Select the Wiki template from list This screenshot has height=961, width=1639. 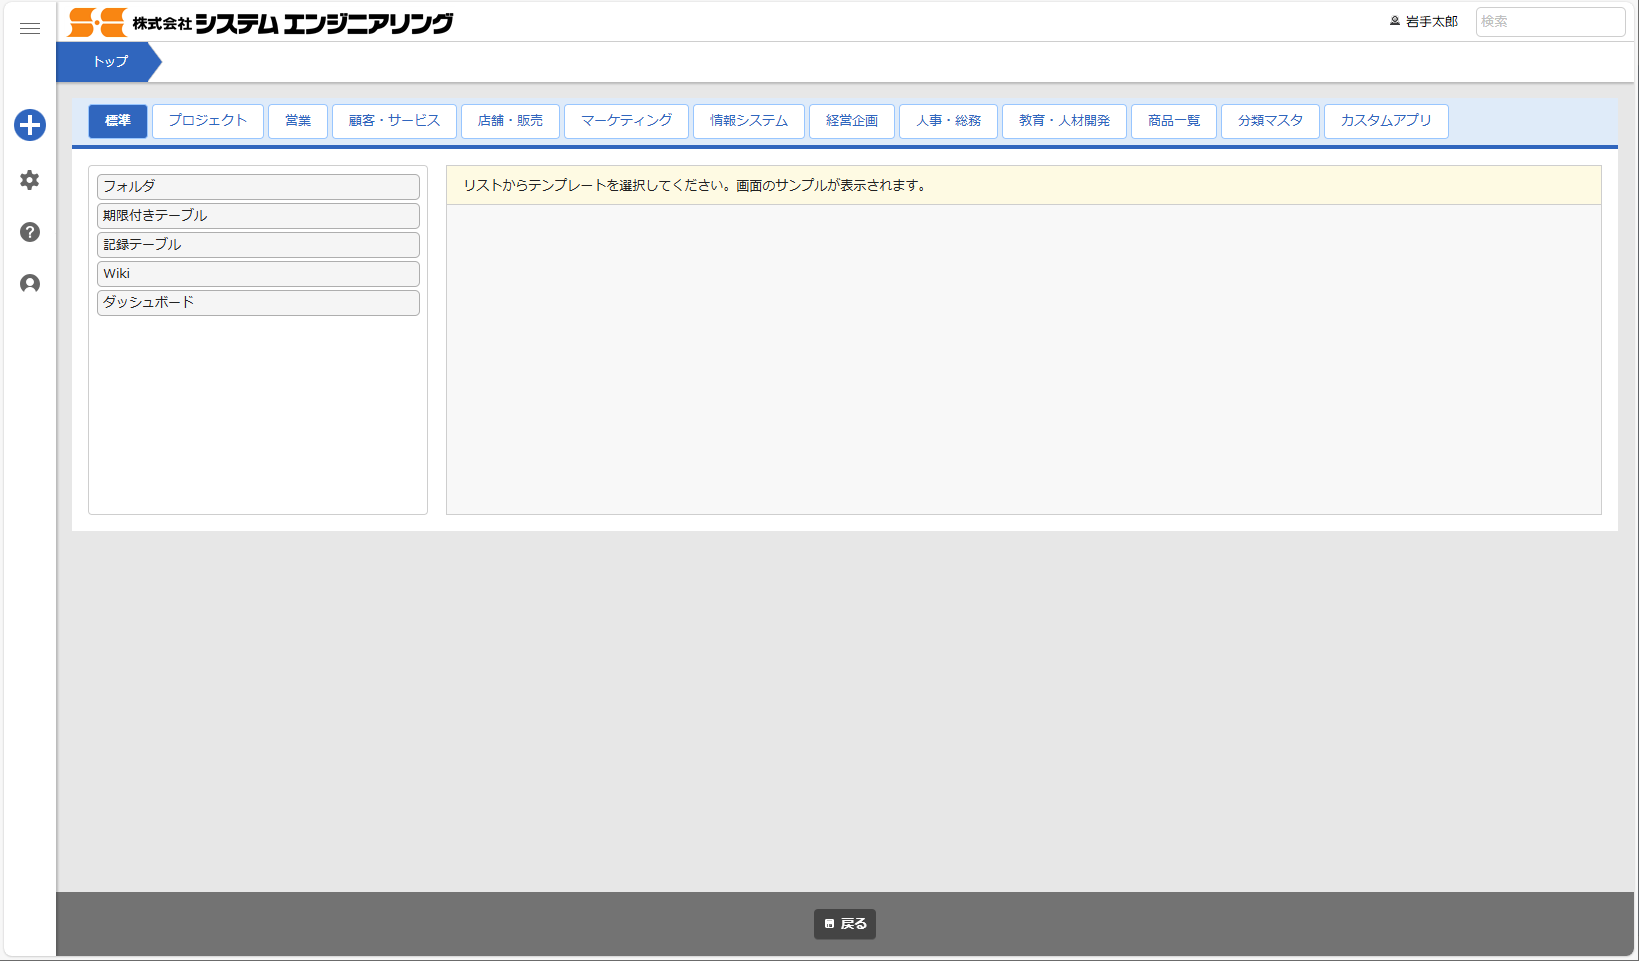tap(258, 274)
